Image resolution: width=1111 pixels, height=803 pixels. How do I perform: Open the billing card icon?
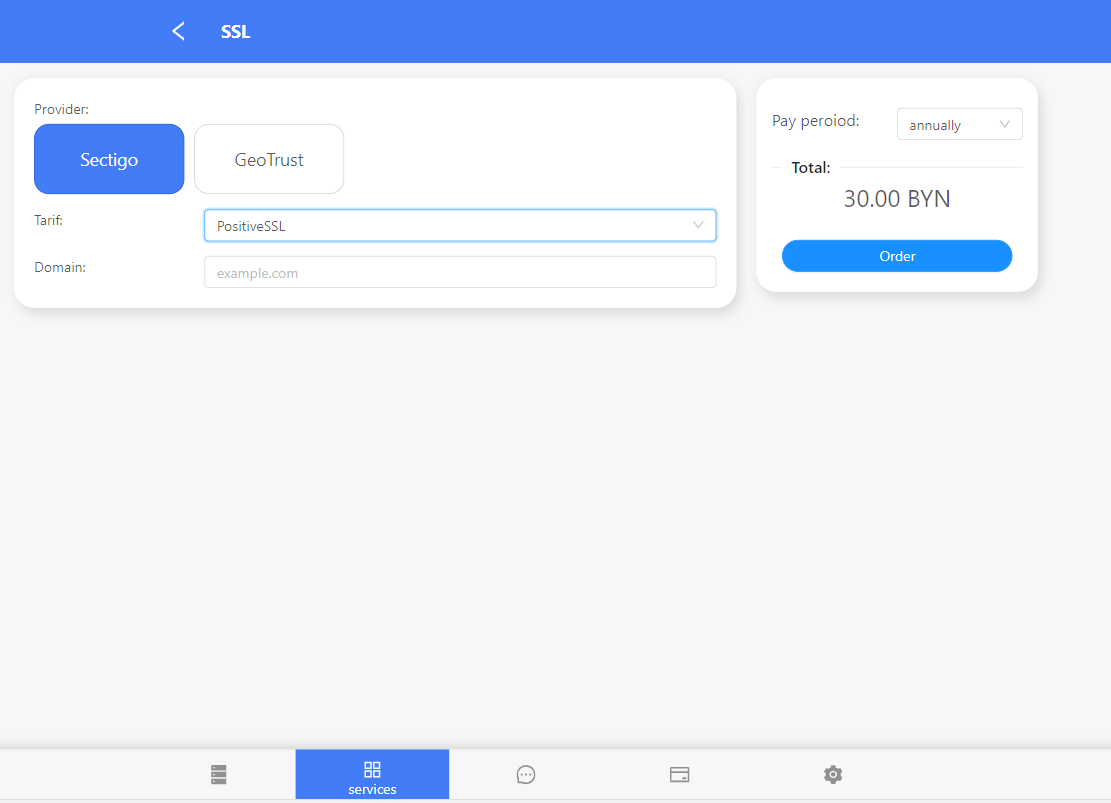pos(679,774)
